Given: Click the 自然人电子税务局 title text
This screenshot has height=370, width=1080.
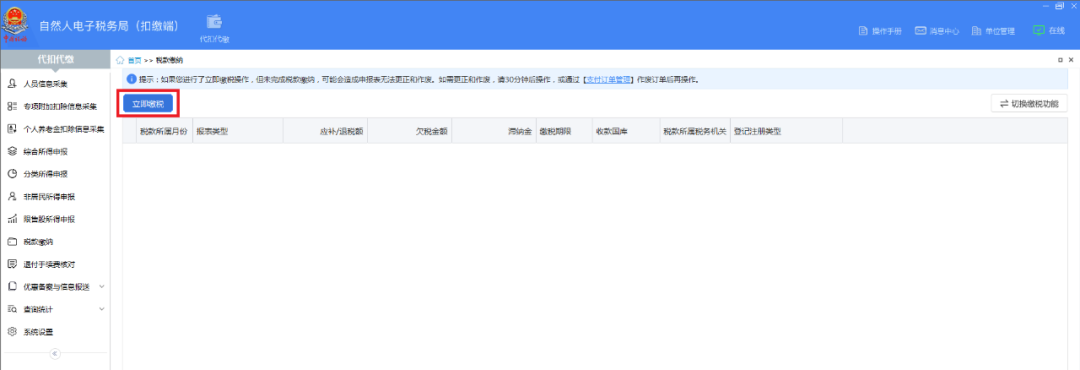Looking at the screenshot, I should tap(110, 25).
